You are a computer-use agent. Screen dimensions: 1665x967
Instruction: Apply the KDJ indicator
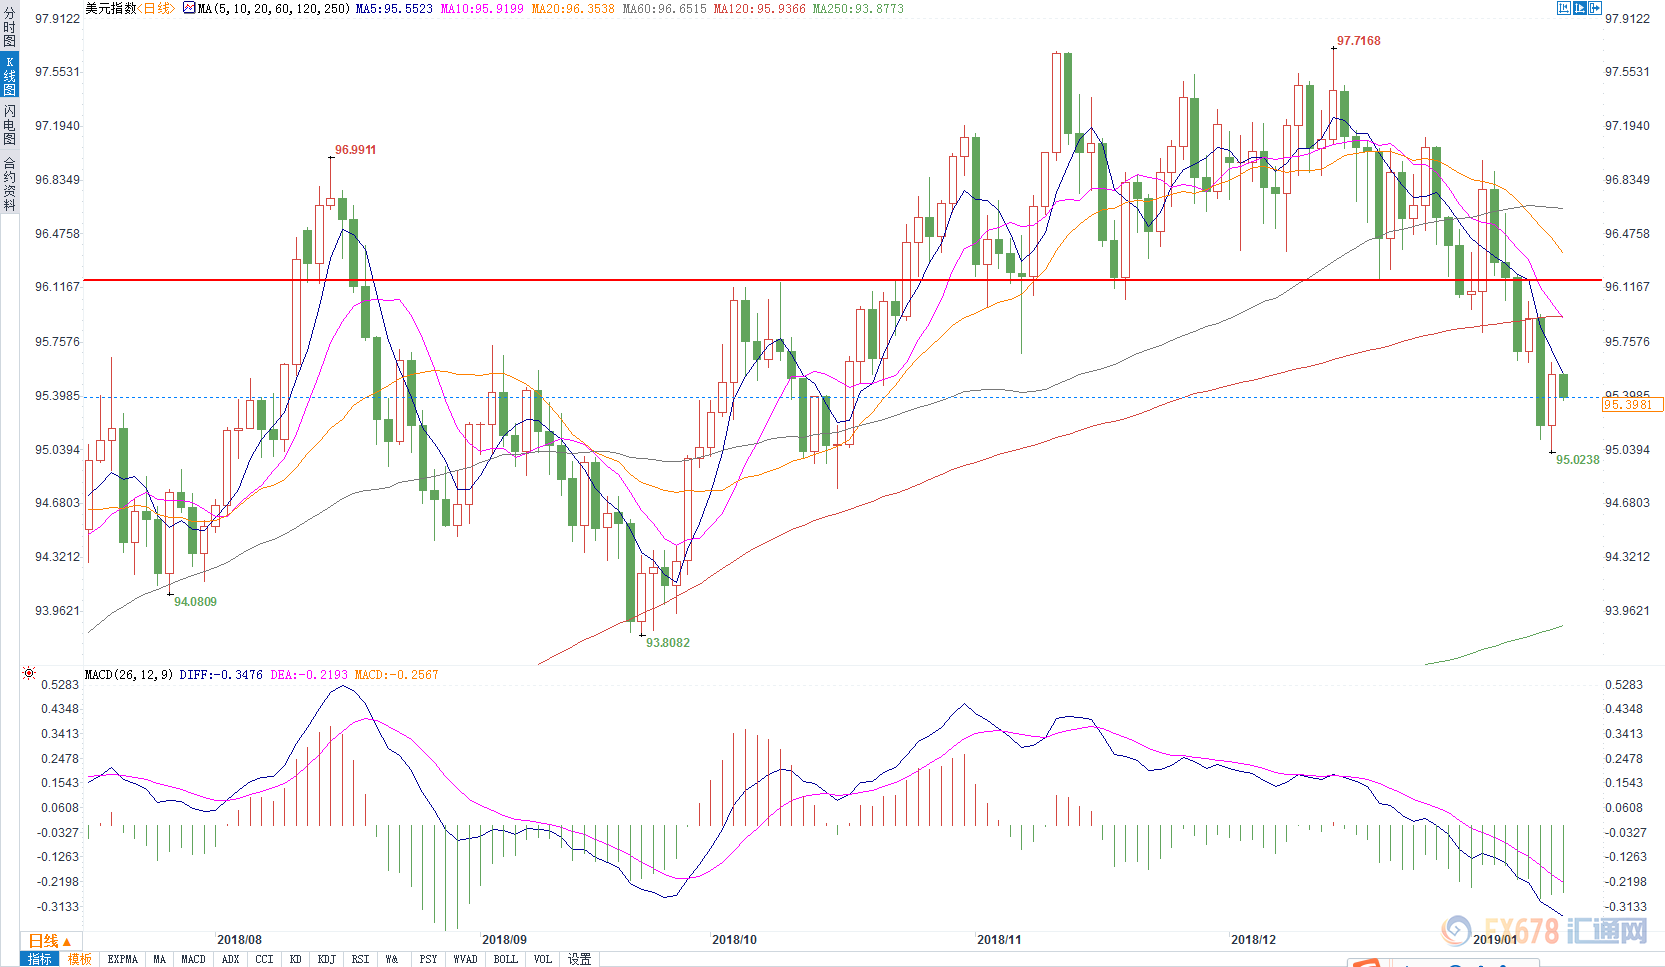pos(327,959)
